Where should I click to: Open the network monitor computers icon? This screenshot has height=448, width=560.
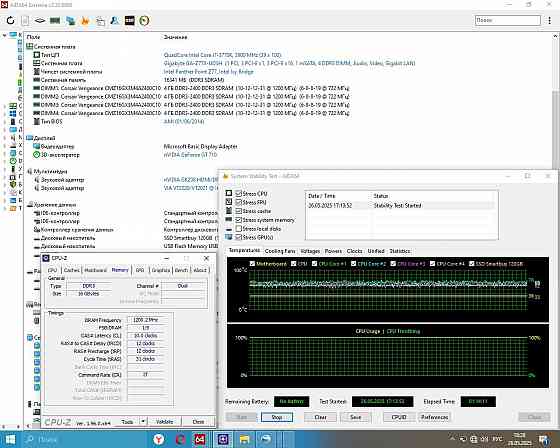click(70, 20)
